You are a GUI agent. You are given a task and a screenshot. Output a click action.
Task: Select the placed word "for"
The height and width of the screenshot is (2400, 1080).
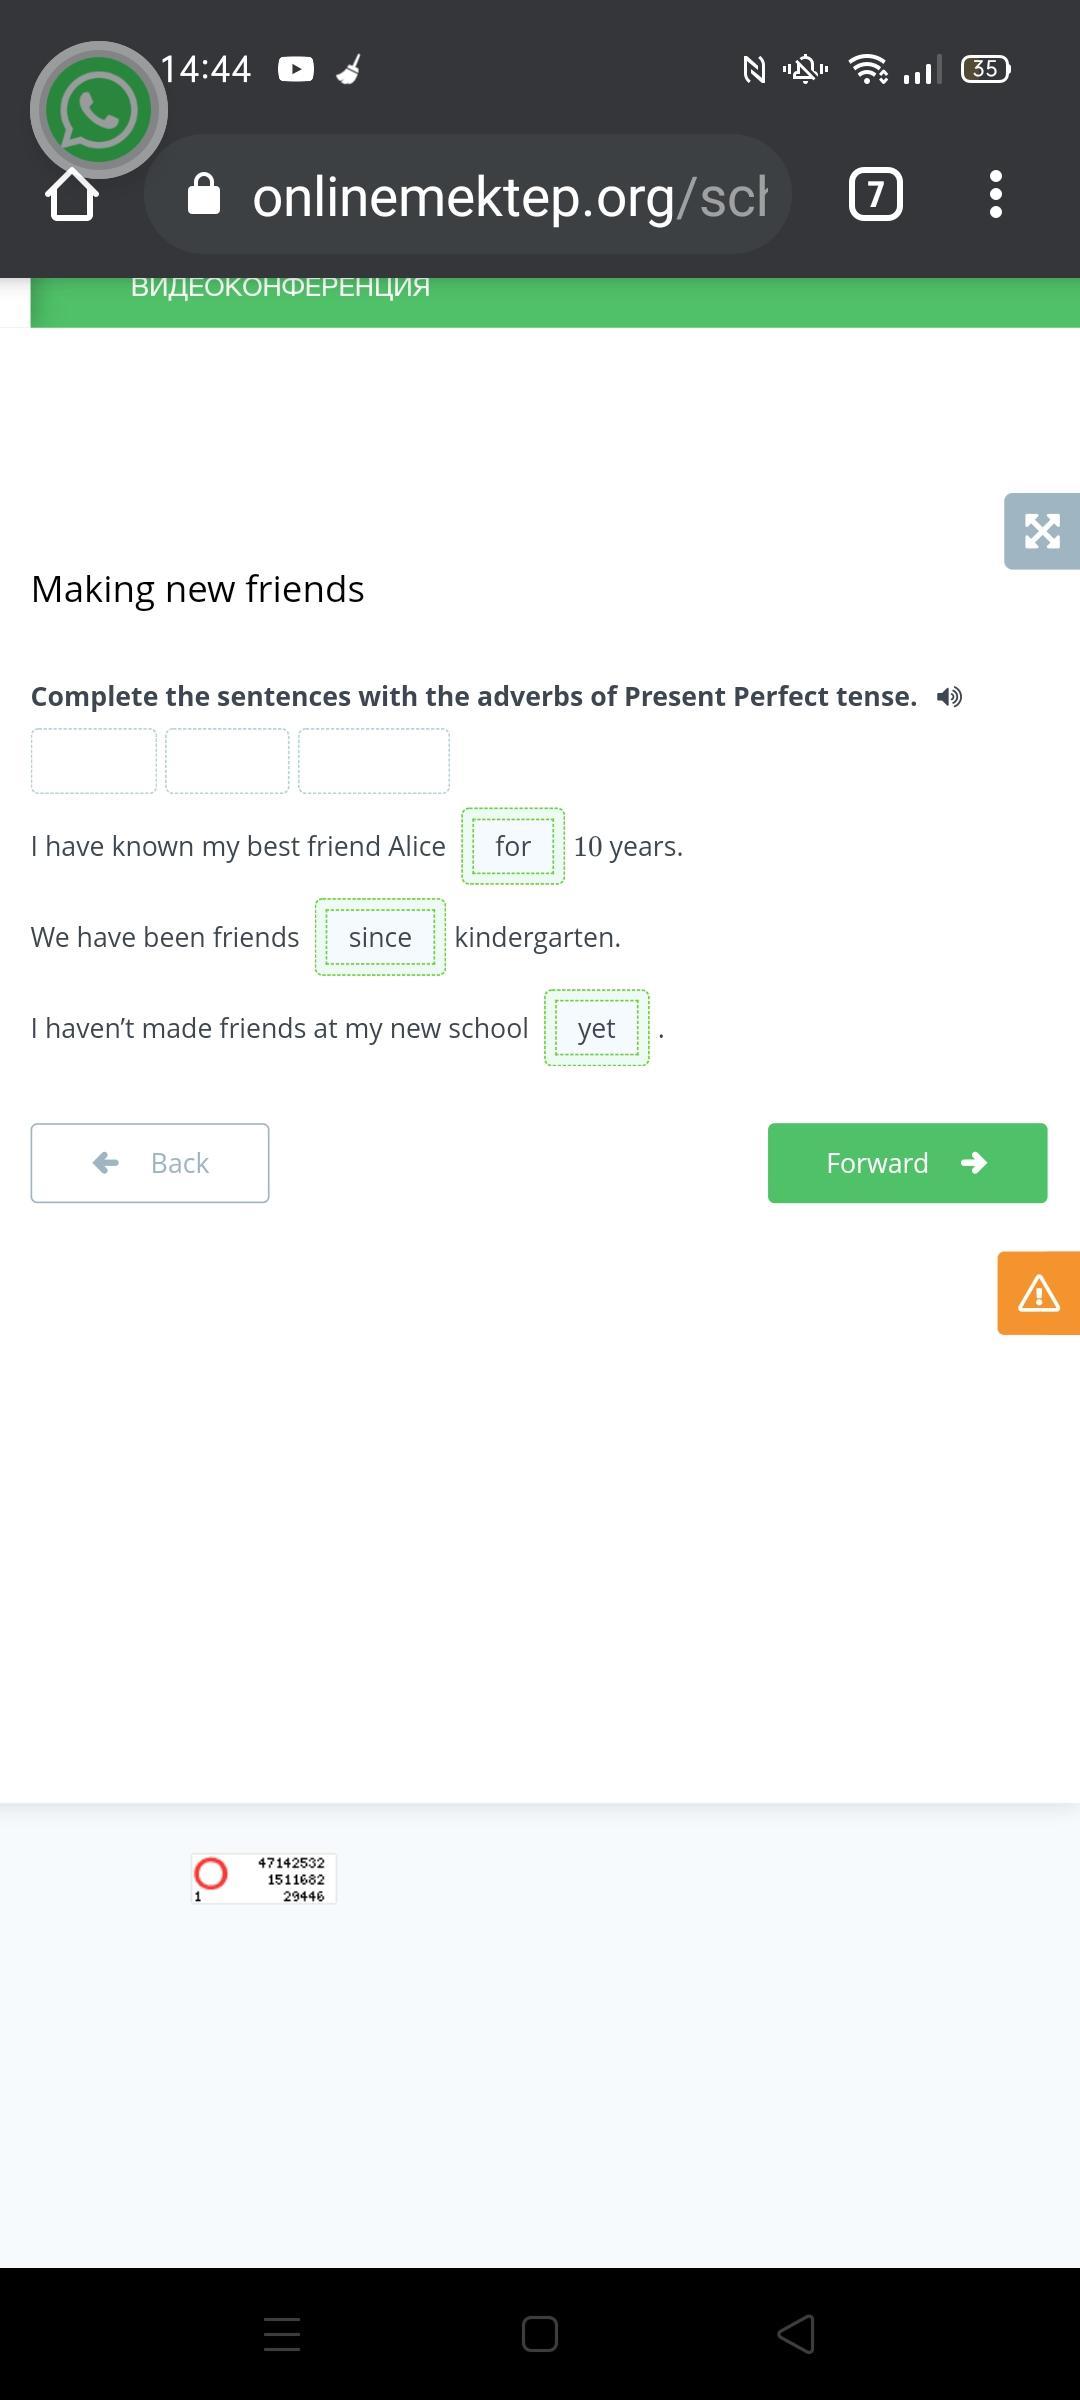point(513,846)
